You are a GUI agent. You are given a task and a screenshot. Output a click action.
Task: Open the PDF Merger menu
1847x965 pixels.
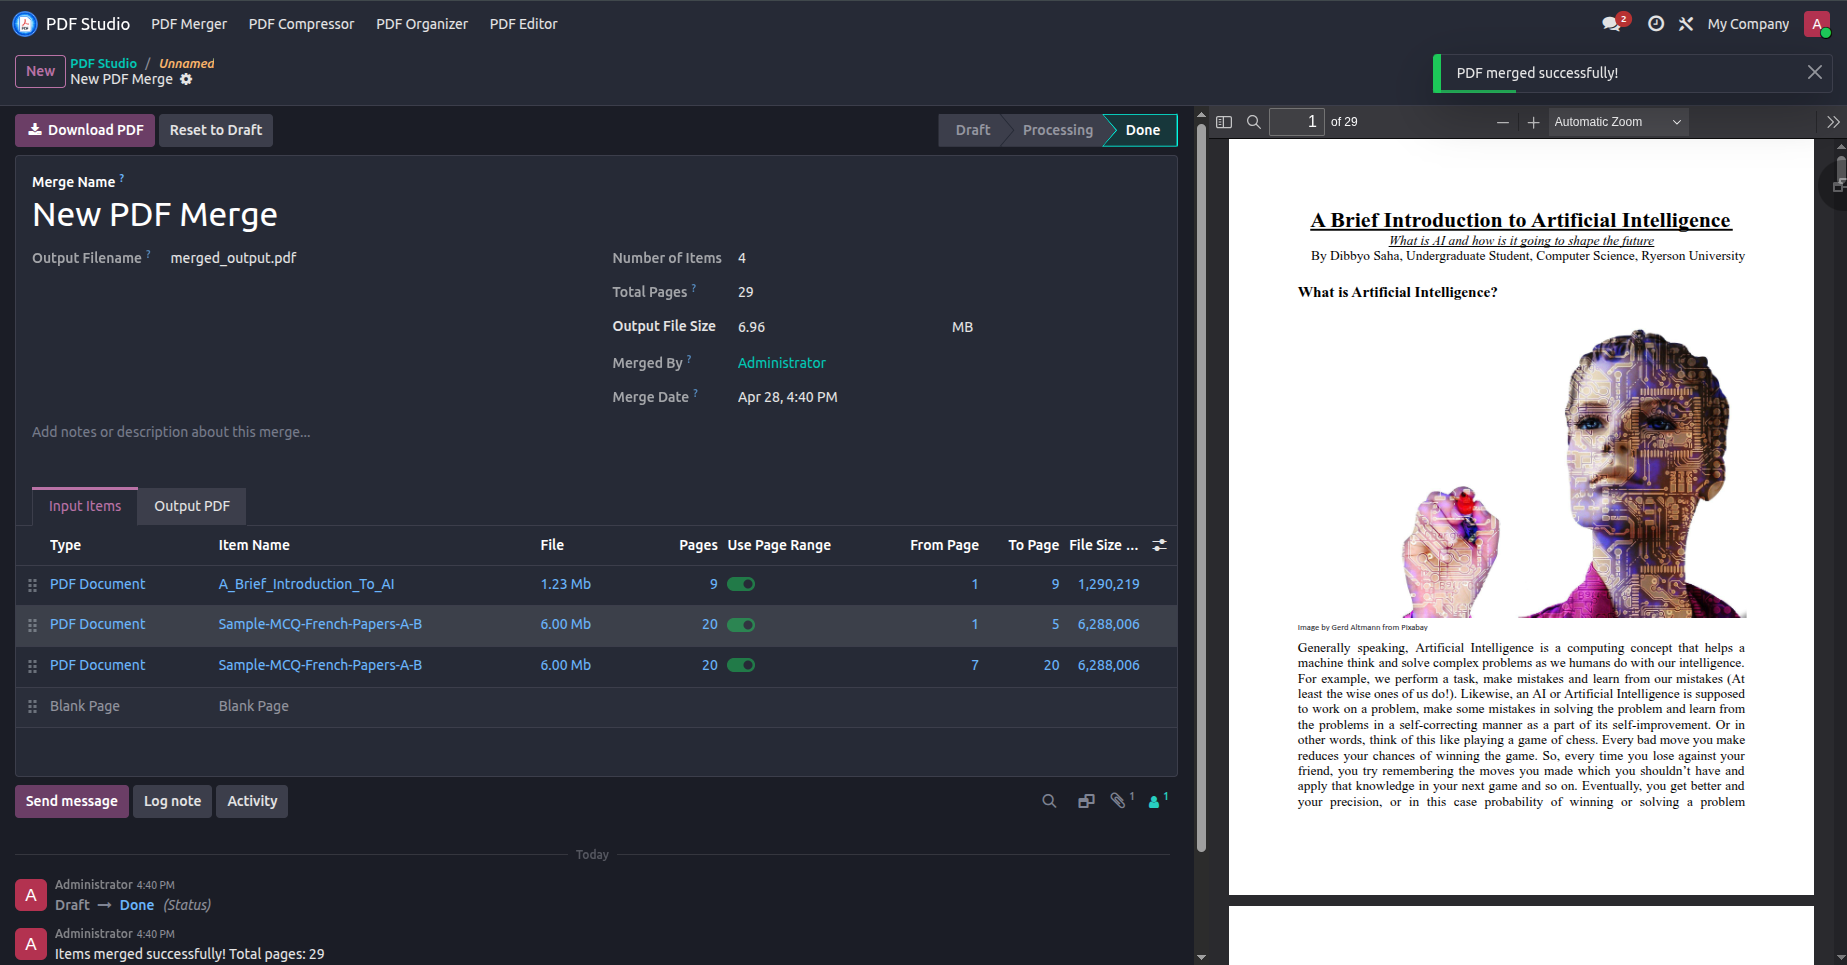pyautogui.click(x=189, y=24)
